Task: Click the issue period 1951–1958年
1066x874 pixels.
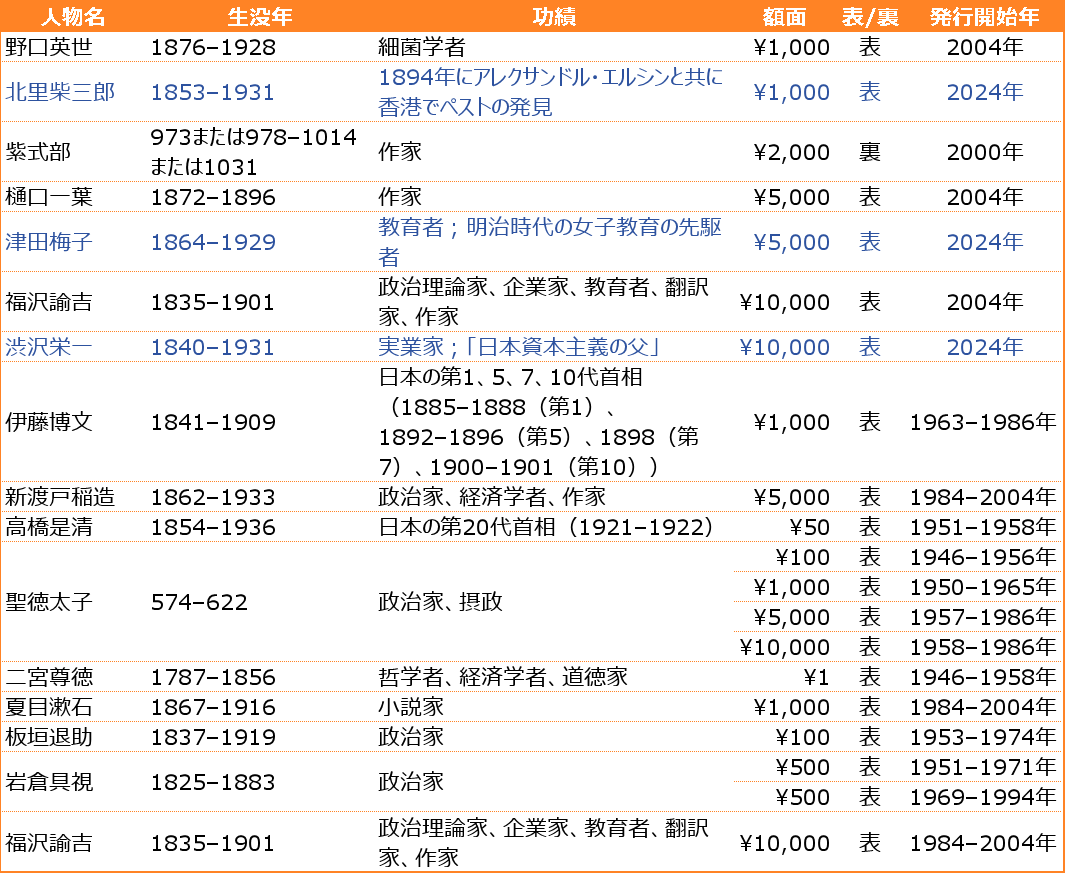Action: 983,527
